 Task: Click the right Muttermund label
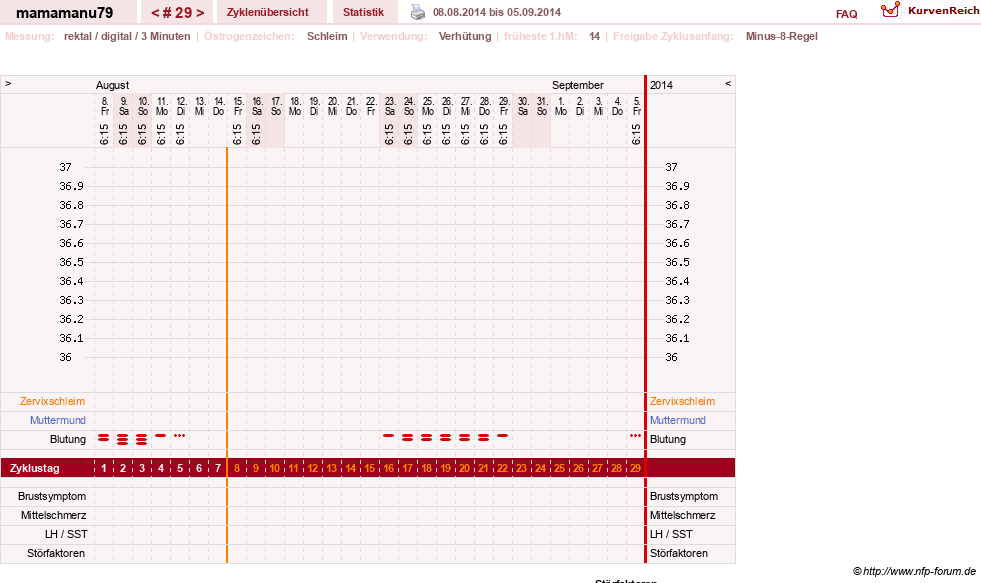[678, 420]
